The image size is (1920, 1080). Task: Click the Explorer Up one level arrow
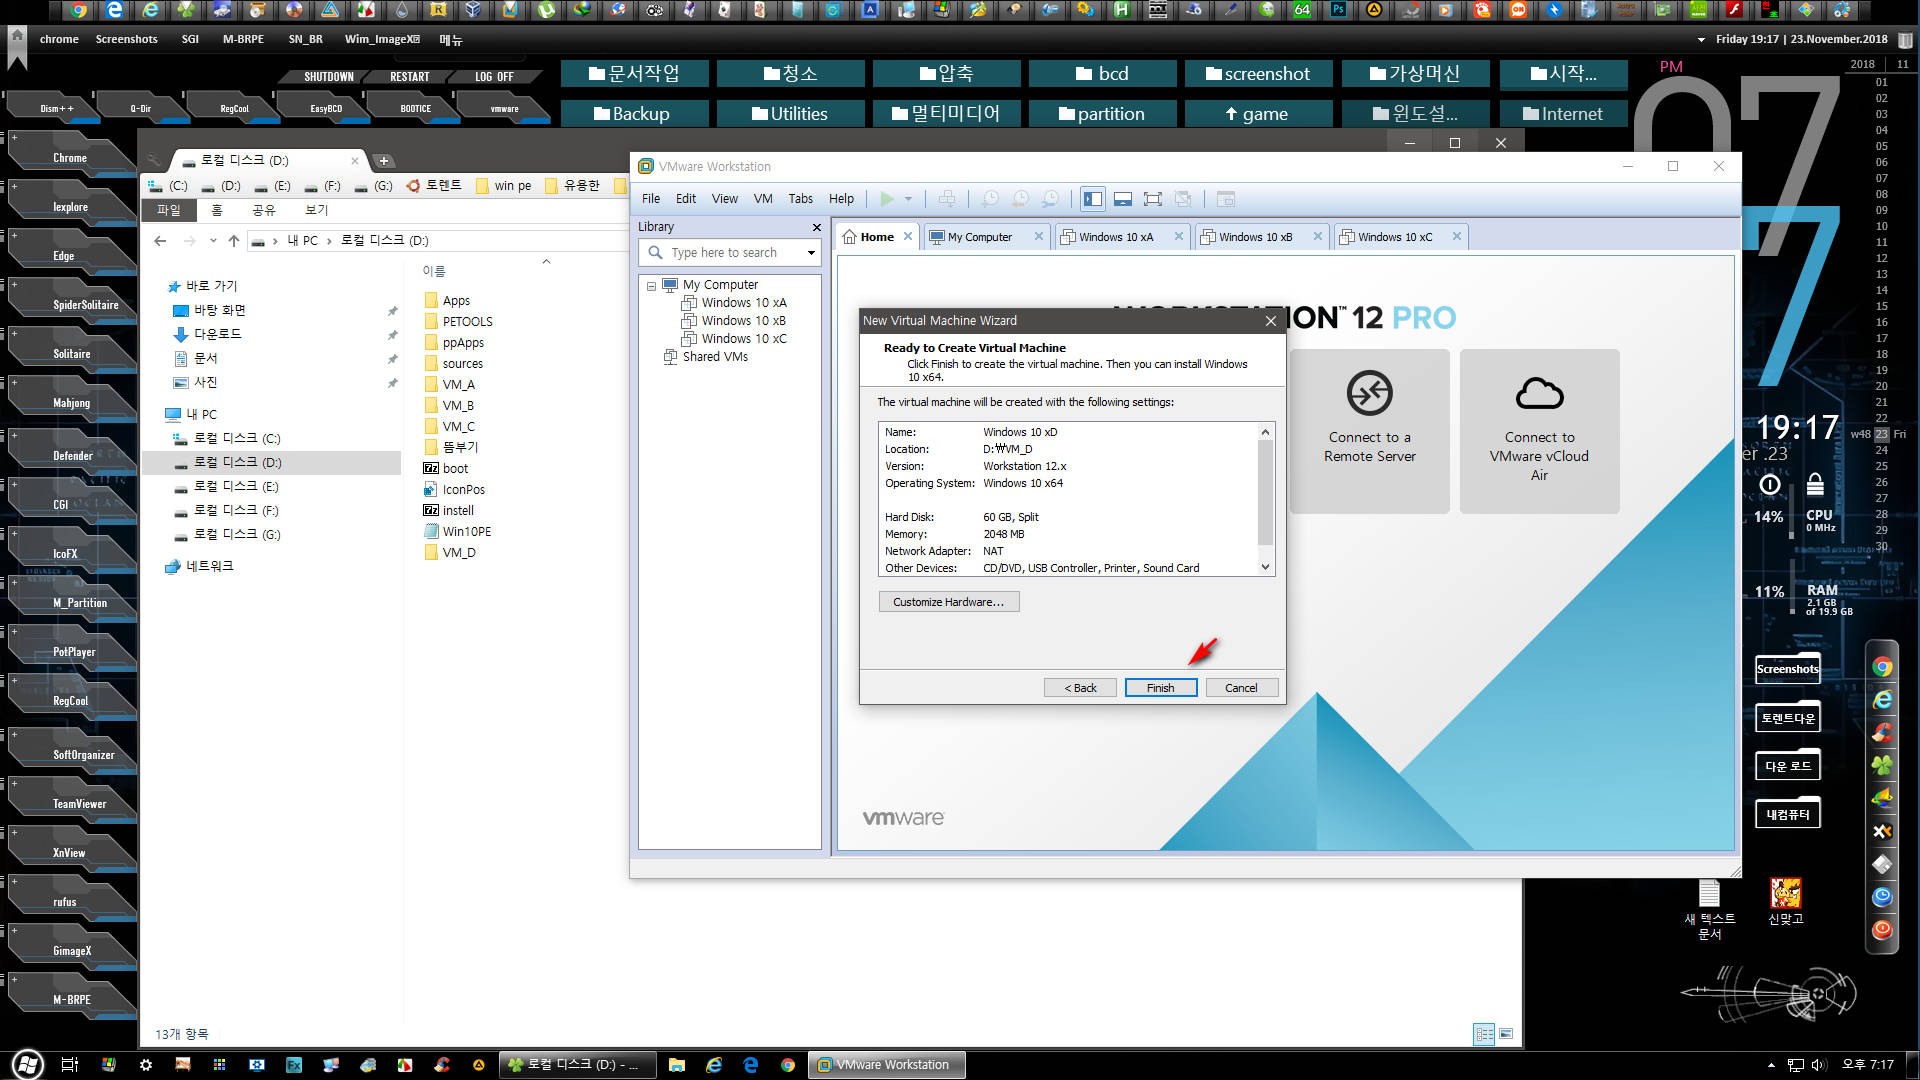point(233,241)
